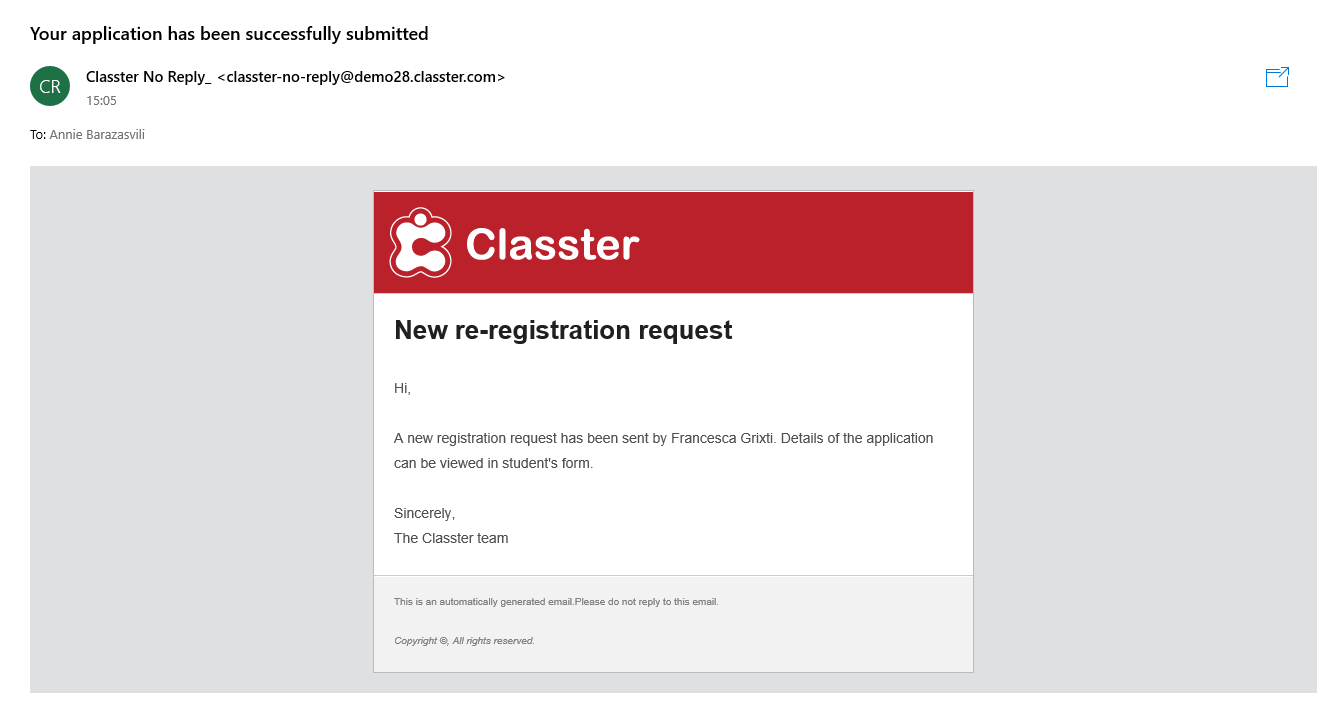This screenshot has width=1327, height=705.
Task: Click the classter-no-reply@demo28.classter.com address
Action: coord(361,77)
